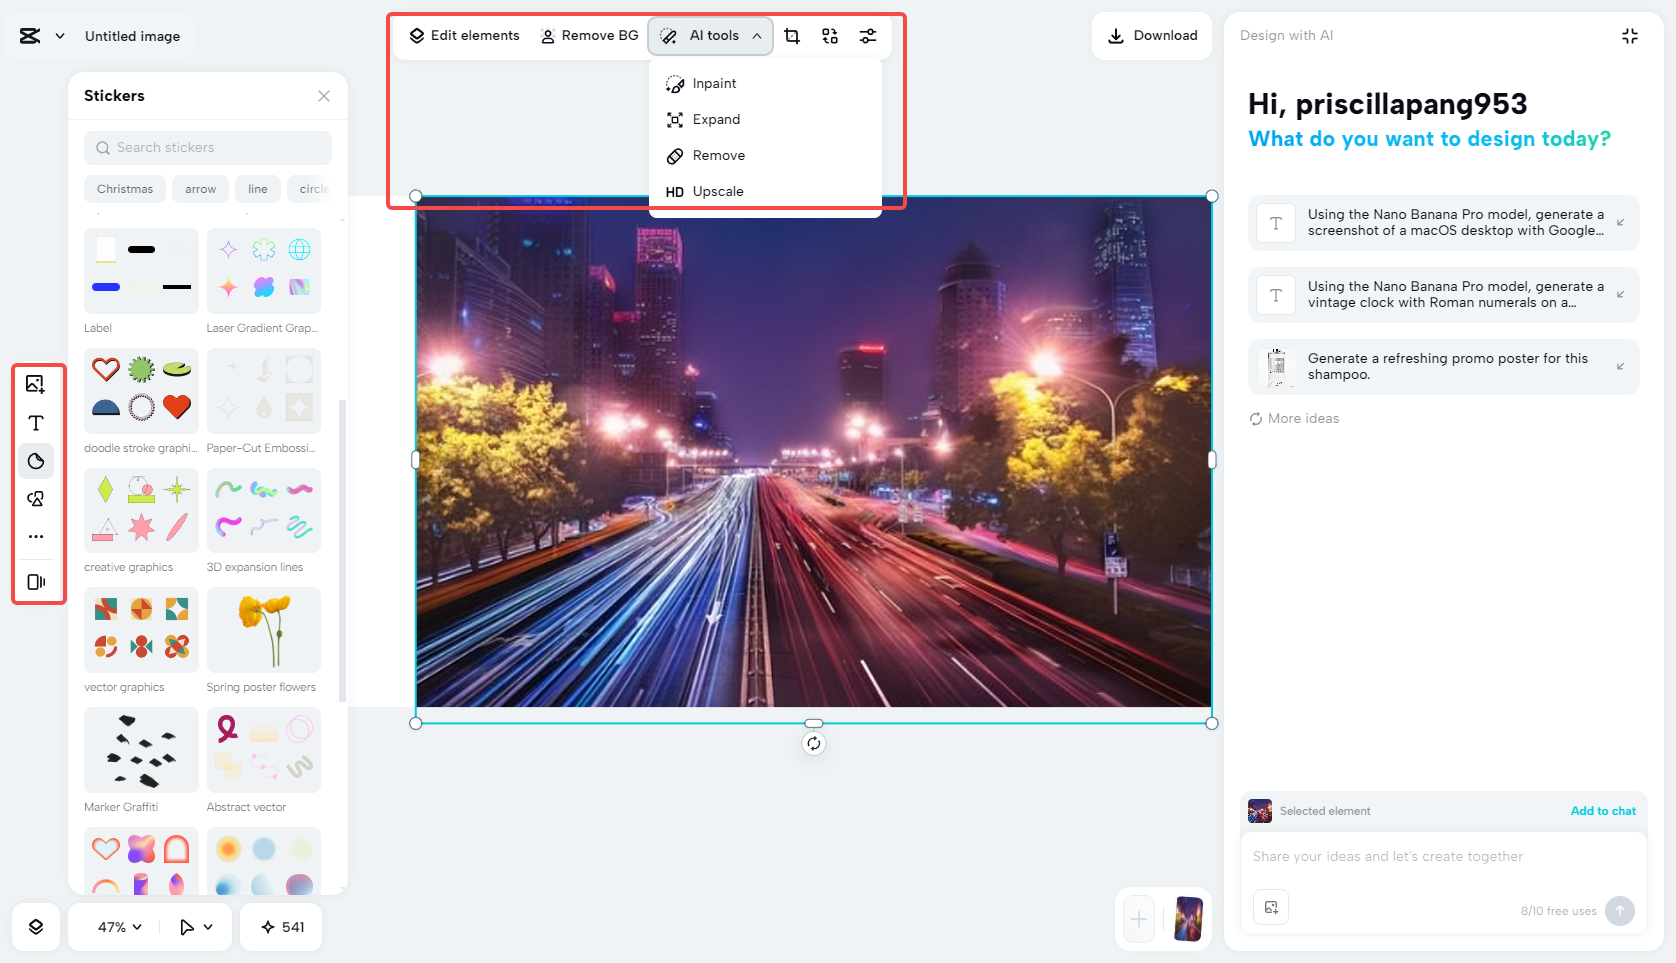Image resolution: width=1676 pixels, height=963 pixels.
Task: Open the 3D expansion lines pack
Action: tap(264, 510)
